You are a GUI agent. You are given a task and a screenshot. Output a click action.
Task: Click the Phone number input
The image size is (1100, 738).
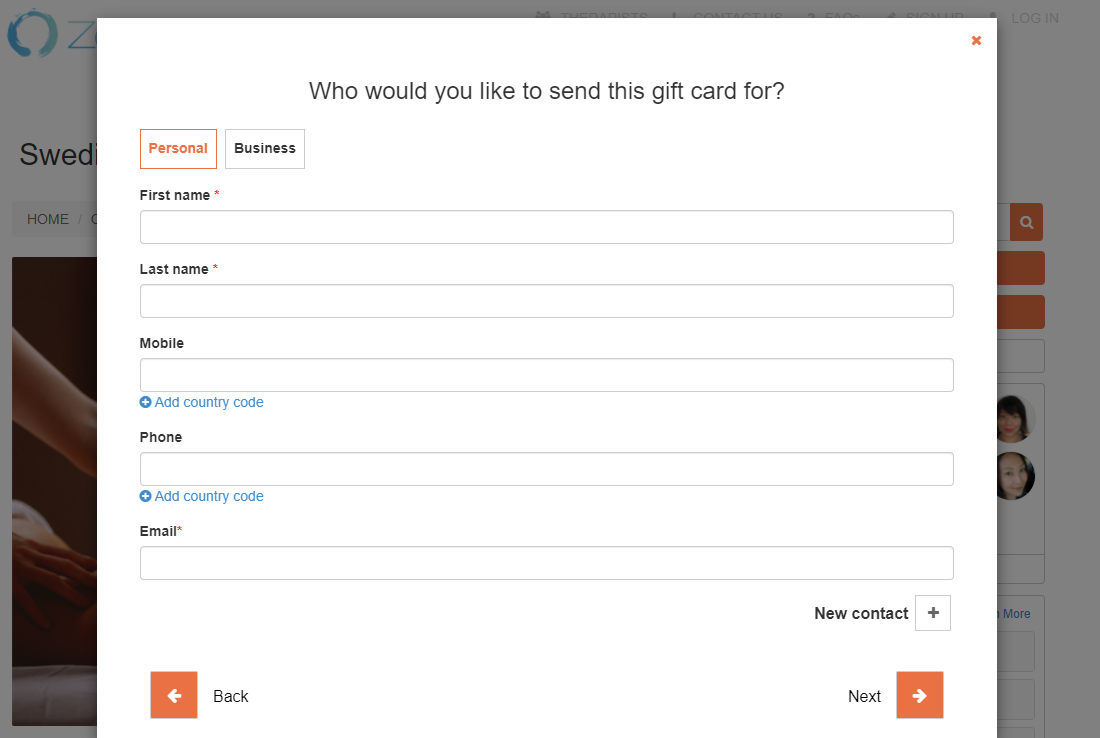tap(546, 469)
